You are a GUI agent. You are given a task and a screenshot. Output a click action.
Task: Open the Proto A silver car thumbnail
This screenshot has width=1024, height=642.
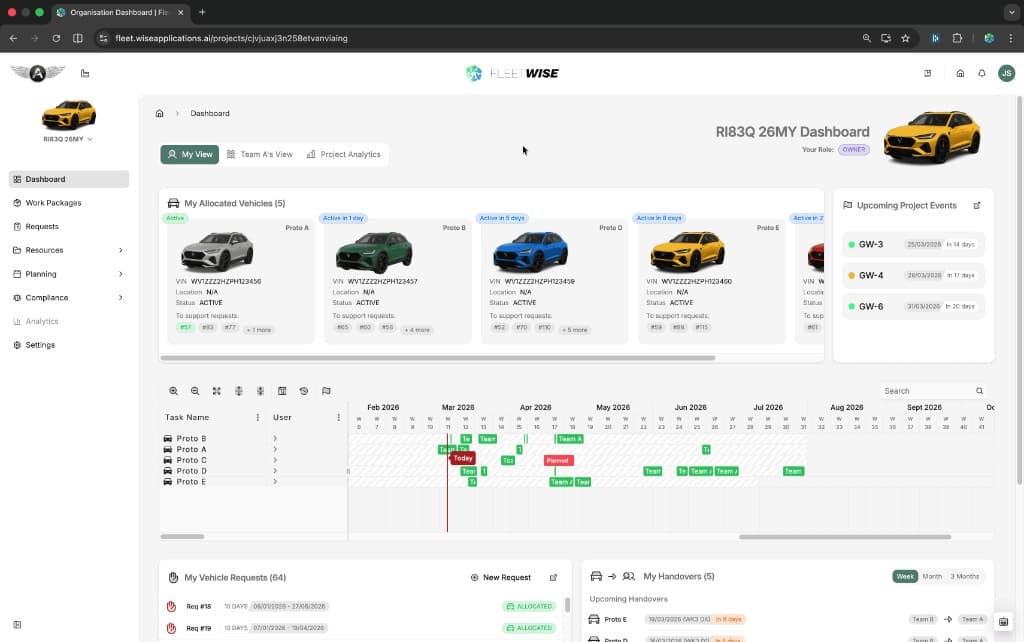(217, 251)
